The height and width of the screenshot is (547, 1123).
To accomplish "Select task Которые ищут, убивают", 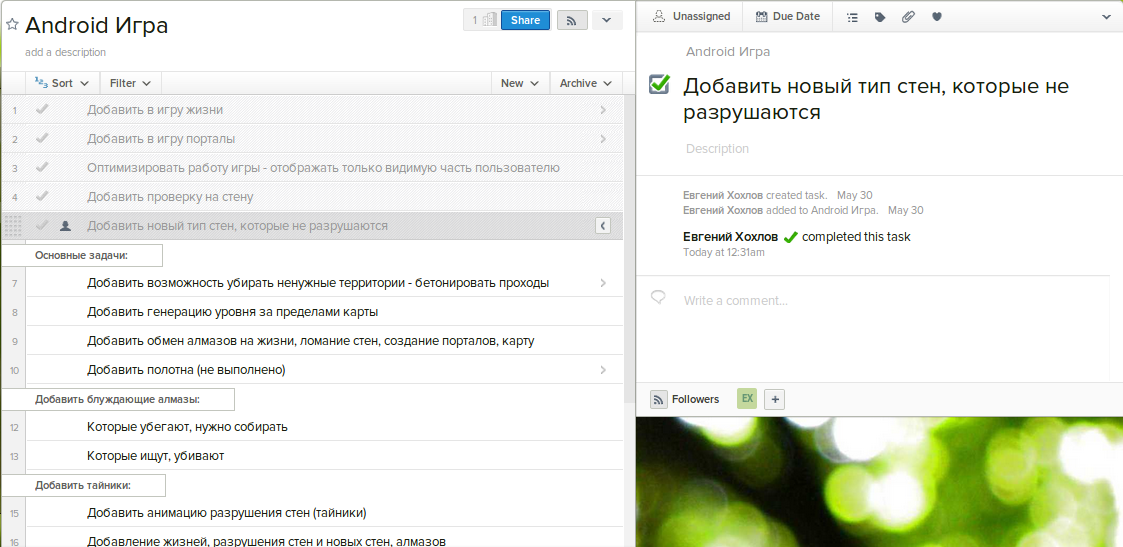I will coord(324,456).
